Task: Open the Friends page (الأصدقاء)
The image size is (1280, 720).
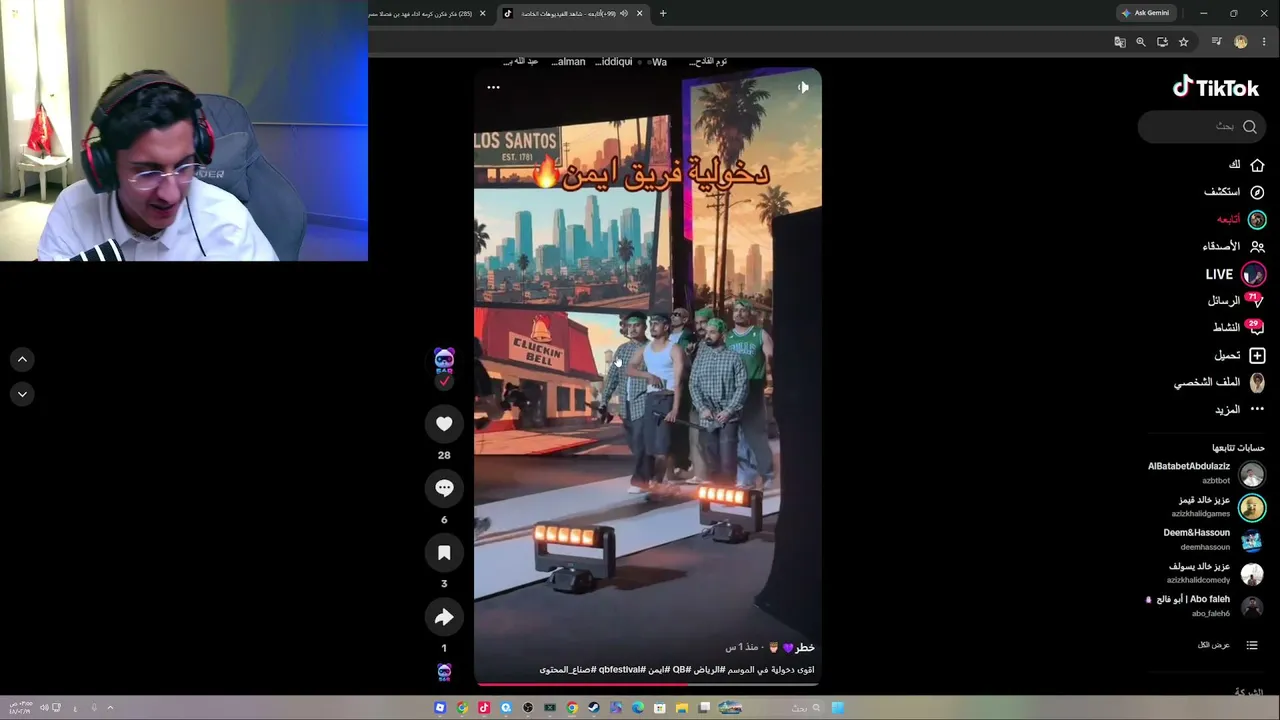Action: point(1233,246)
